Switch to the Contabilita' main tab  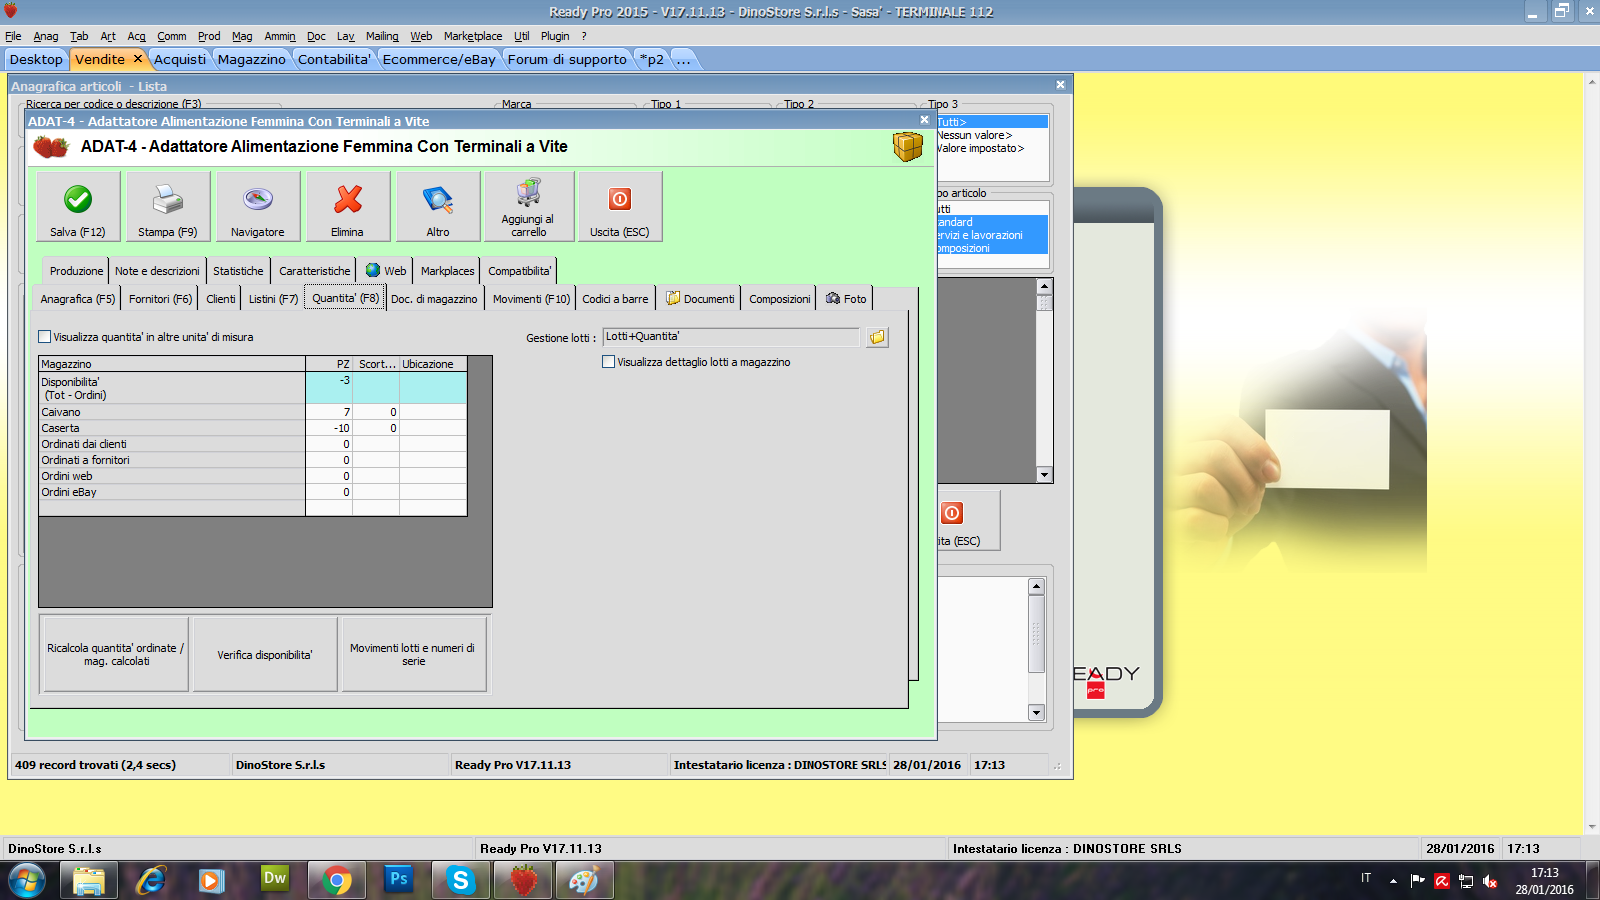tap(334, 59)
